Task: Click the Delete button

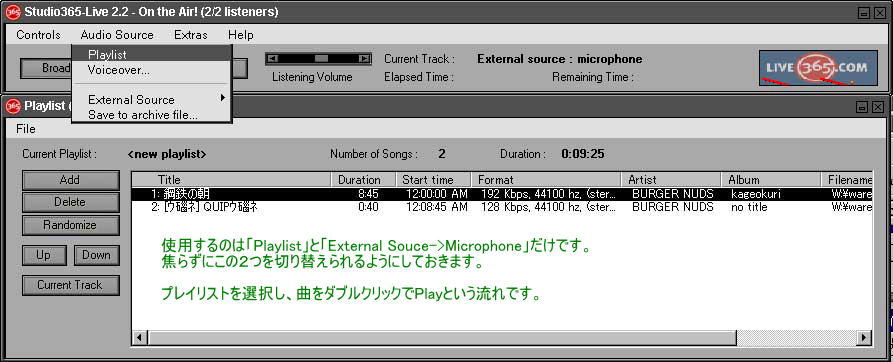Action: coord(71,202)
